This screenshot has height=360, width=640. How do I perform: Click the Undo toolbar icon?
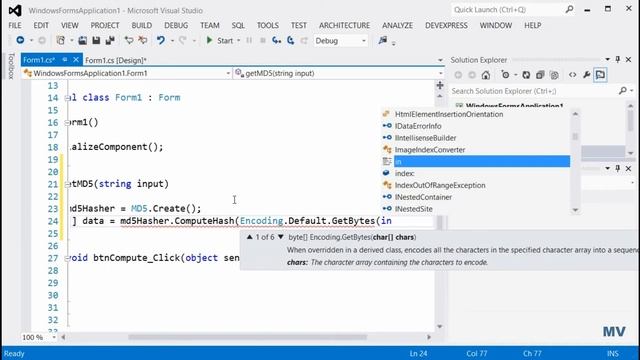click(161, 40)
